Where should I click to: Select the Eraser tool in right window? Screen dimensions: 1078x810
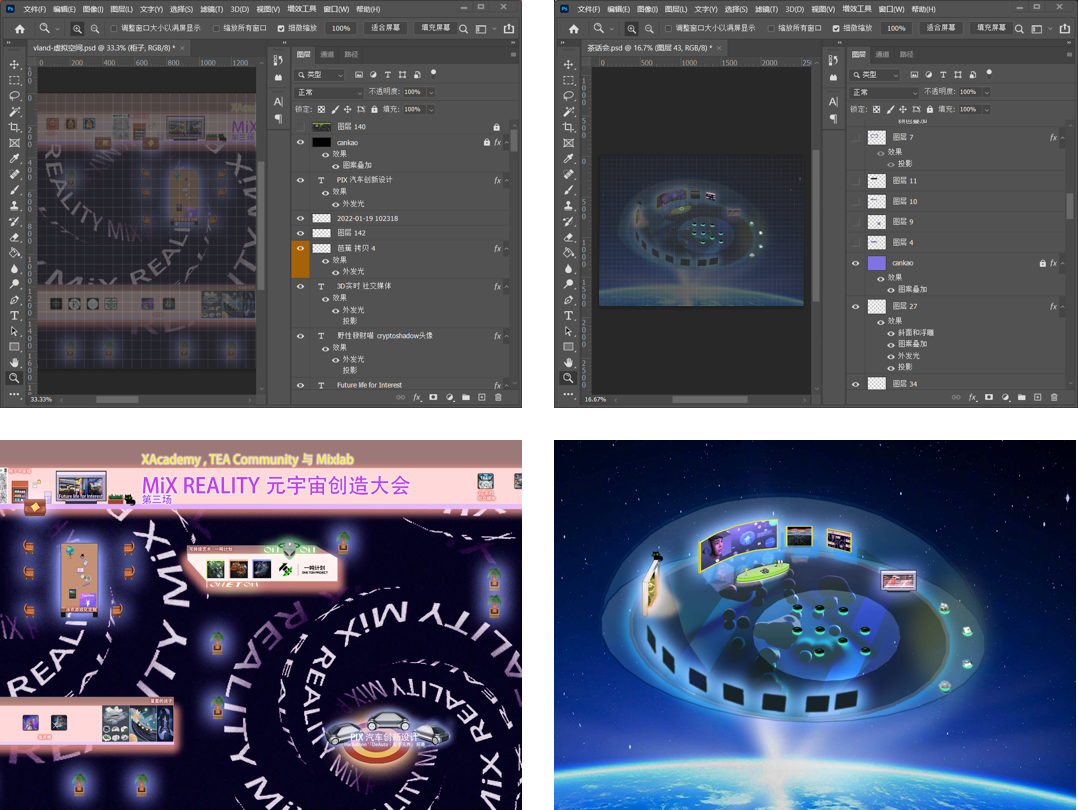pyautogui.click(x=569, y=237)
